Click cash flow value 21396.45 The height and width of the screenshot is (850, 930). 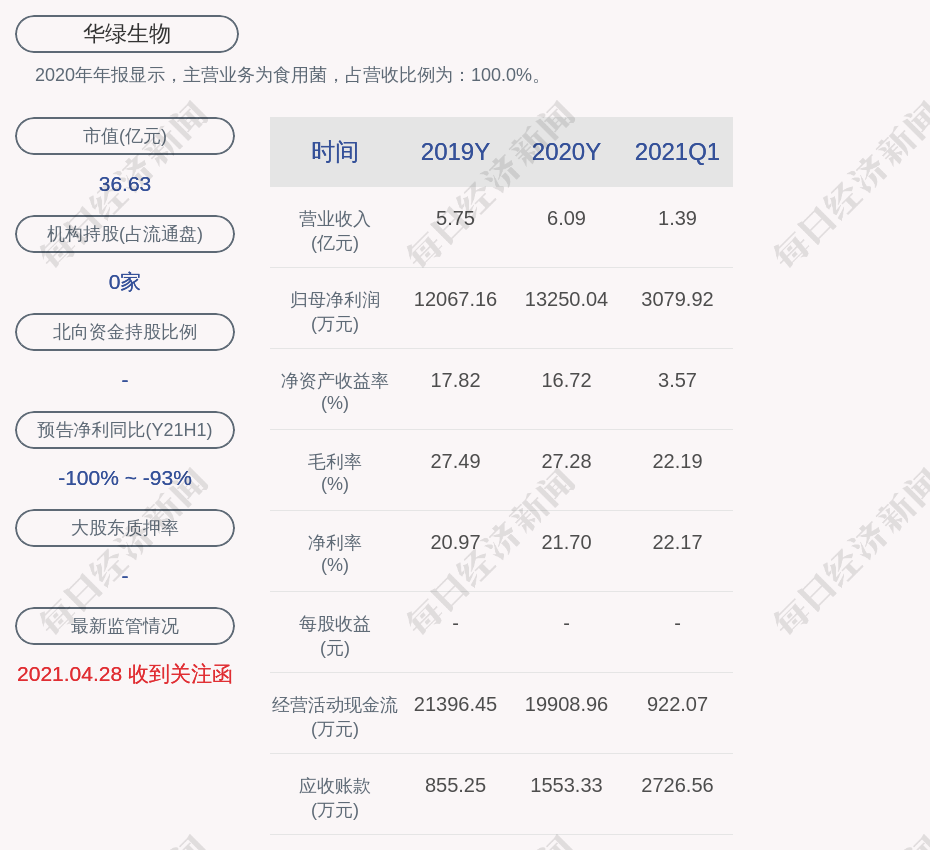[455, 704]
